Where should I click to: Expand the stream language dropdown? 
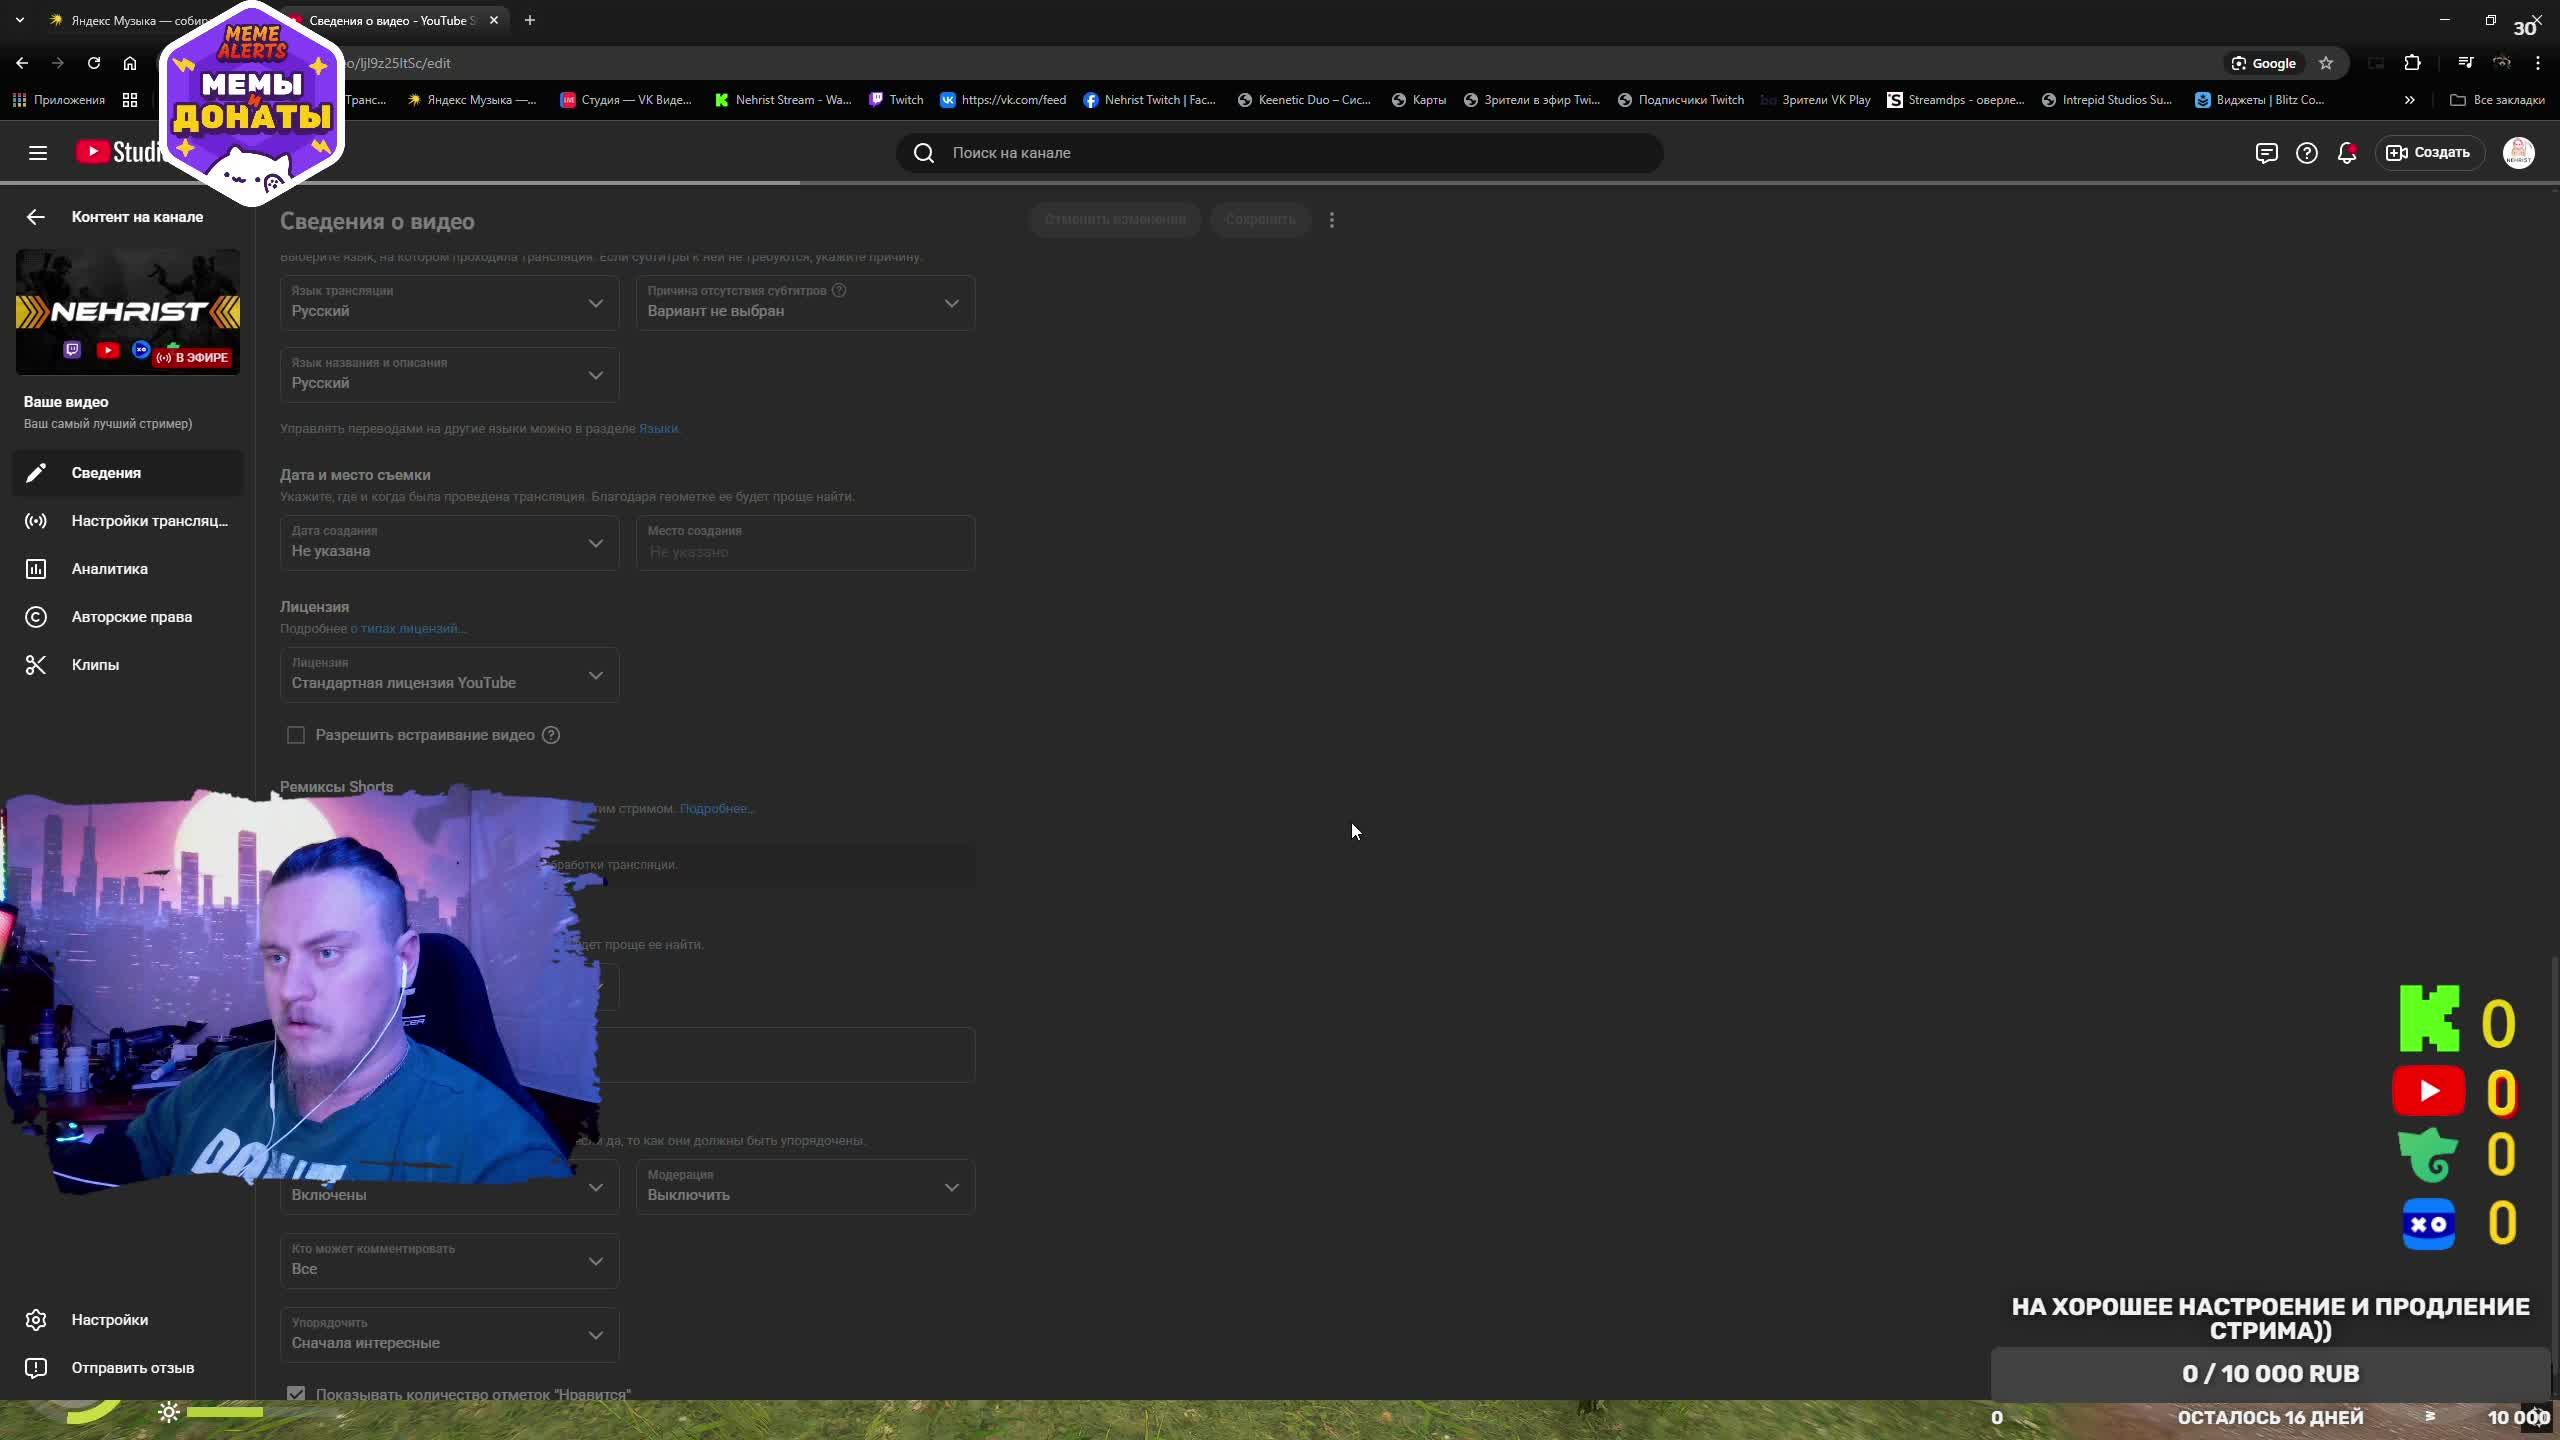click(449, 303)
